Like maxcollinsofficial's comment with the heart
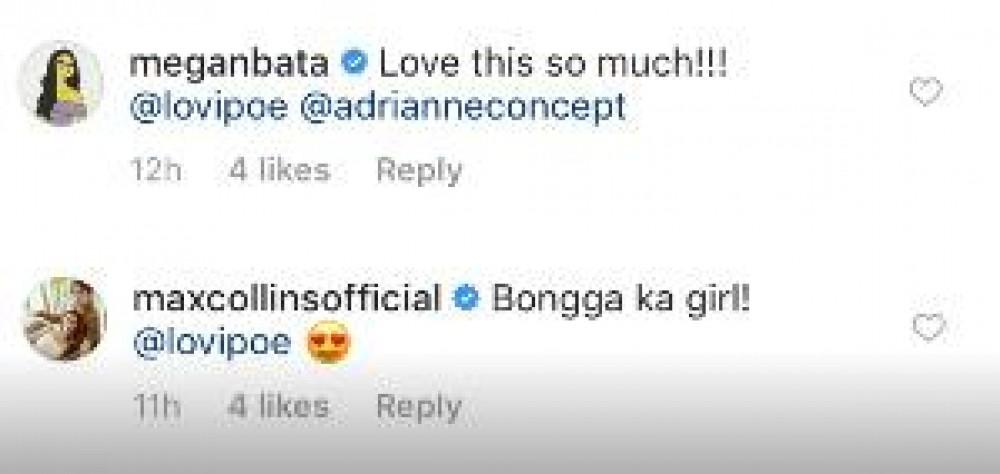Viewport: 1000px width, 474px height. coord(929,327)
